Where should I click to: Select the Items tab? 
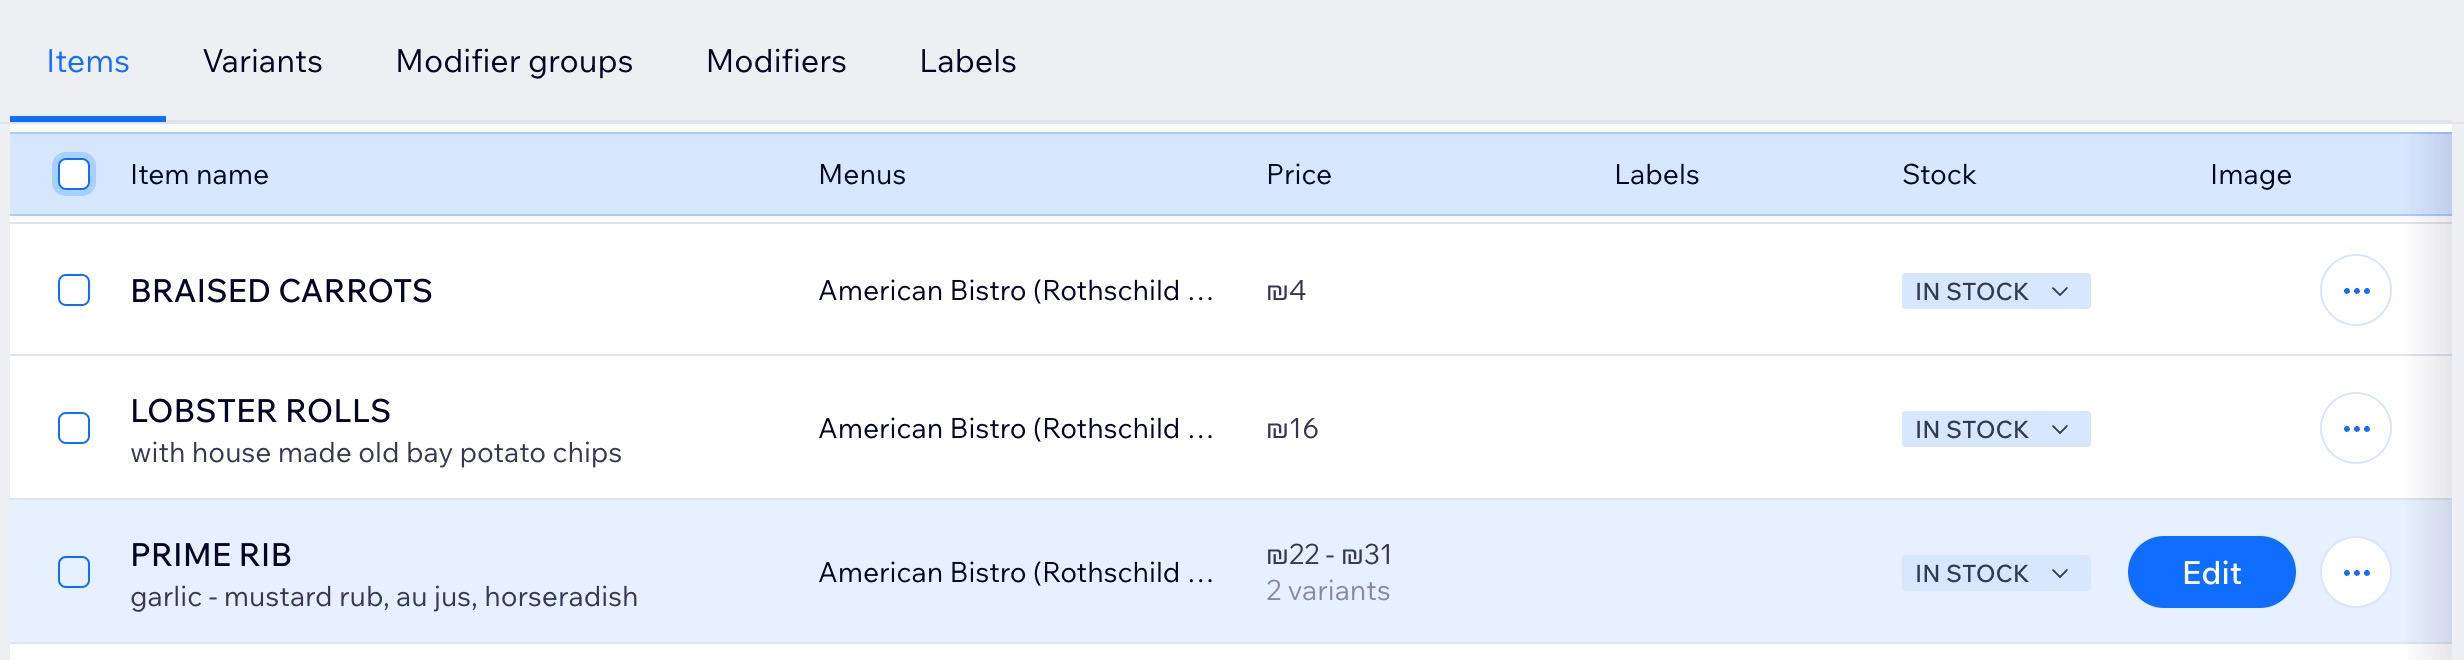coord(88,62)
